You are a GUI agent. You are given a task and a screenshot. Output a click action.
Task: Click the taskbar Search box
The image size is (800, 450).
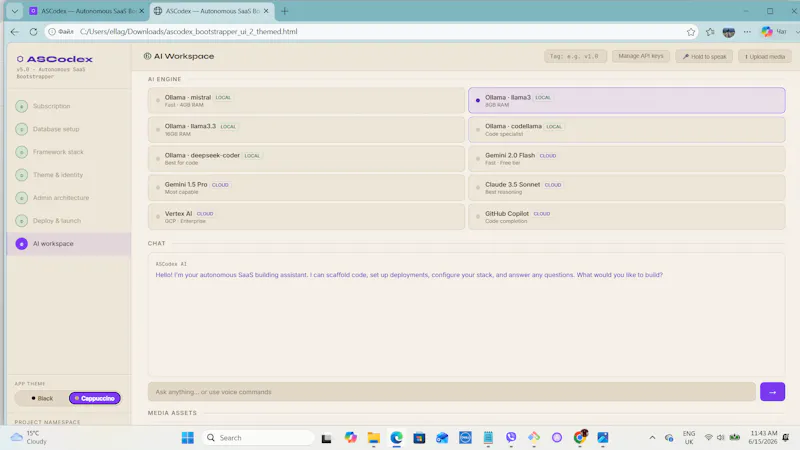pos(258,438)
